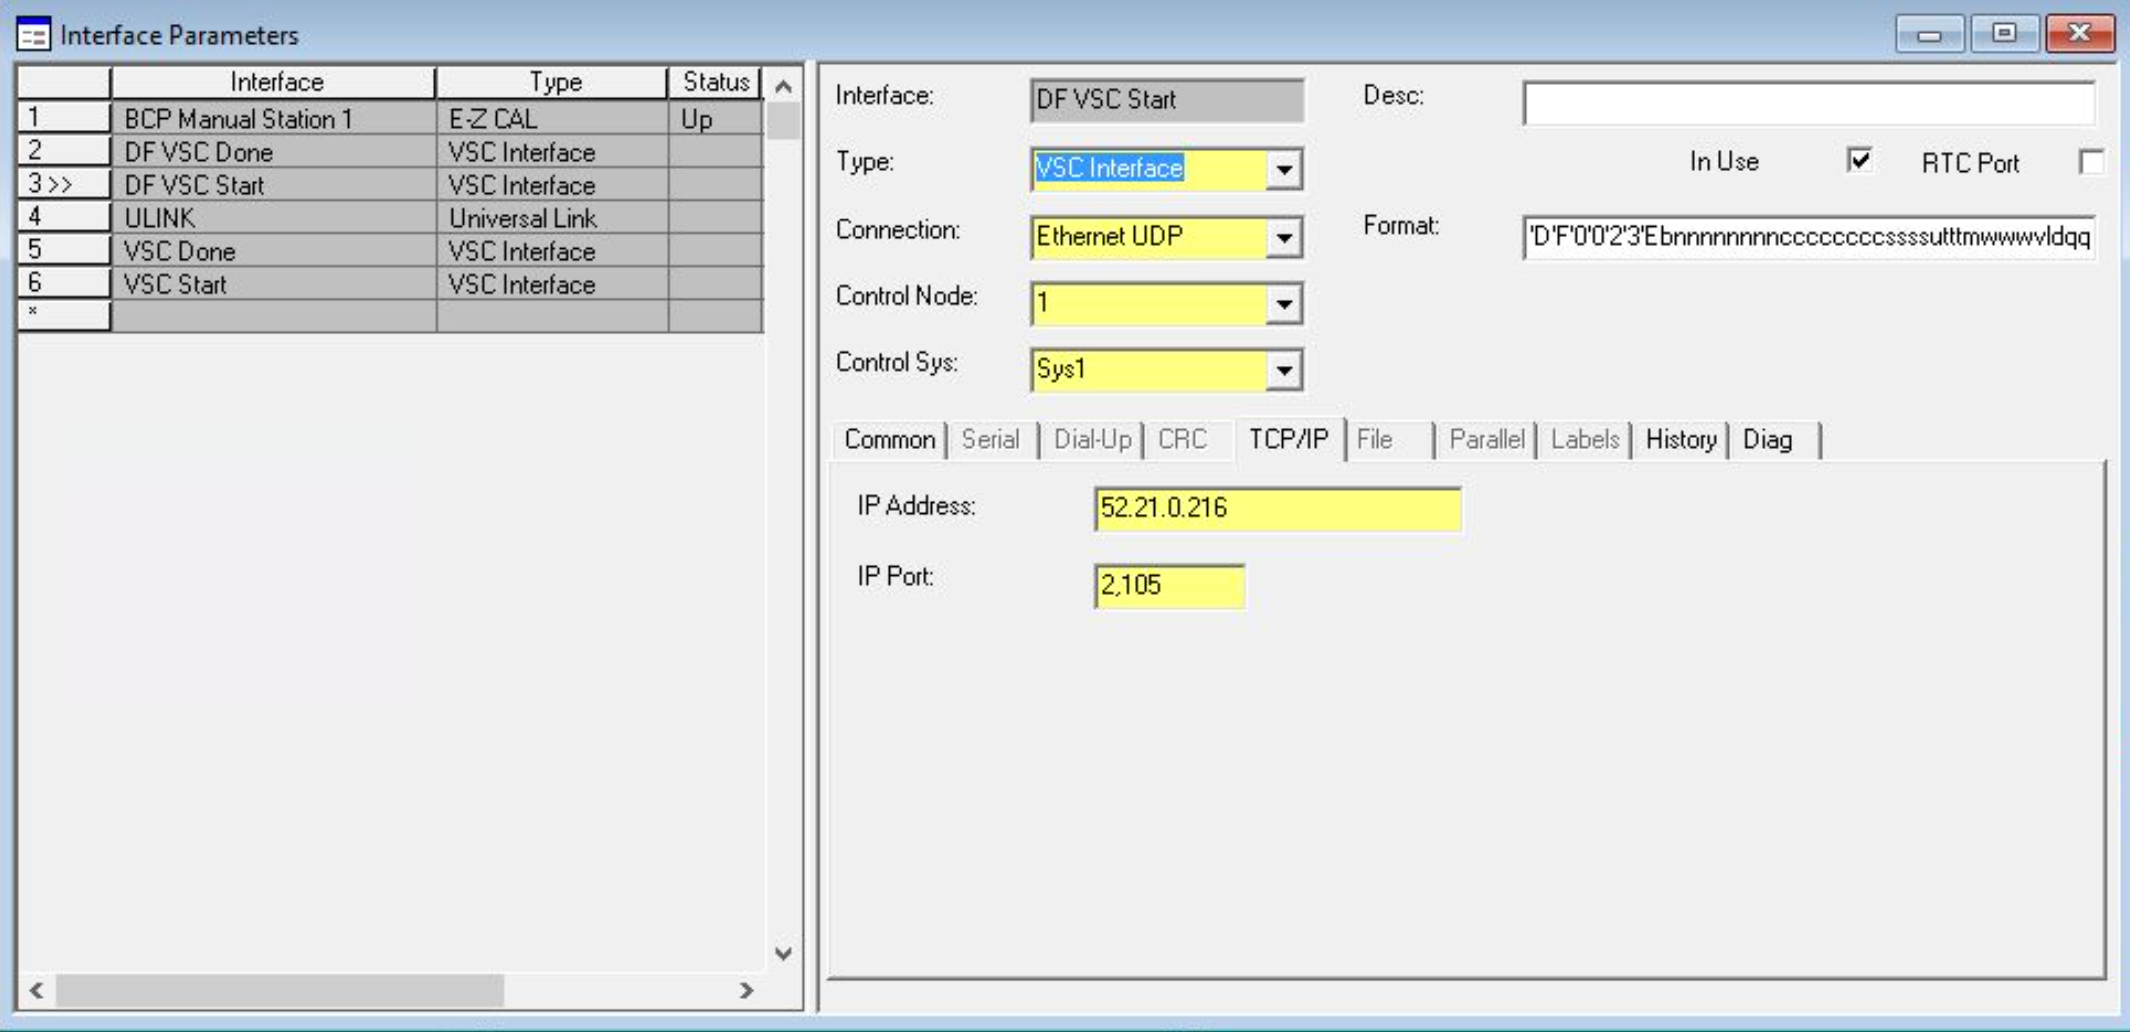Click the Desc text field
The width and height of the screenshot is (2130, 1032).
pyautogui.click(x=1808, y=103)
